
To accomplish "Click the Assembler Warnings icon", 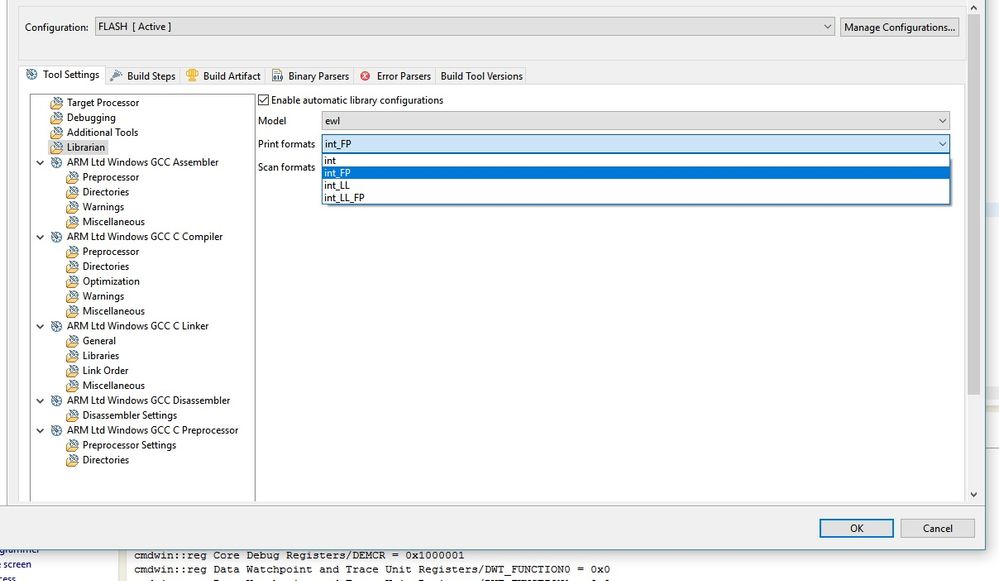I will coord(72,207).
